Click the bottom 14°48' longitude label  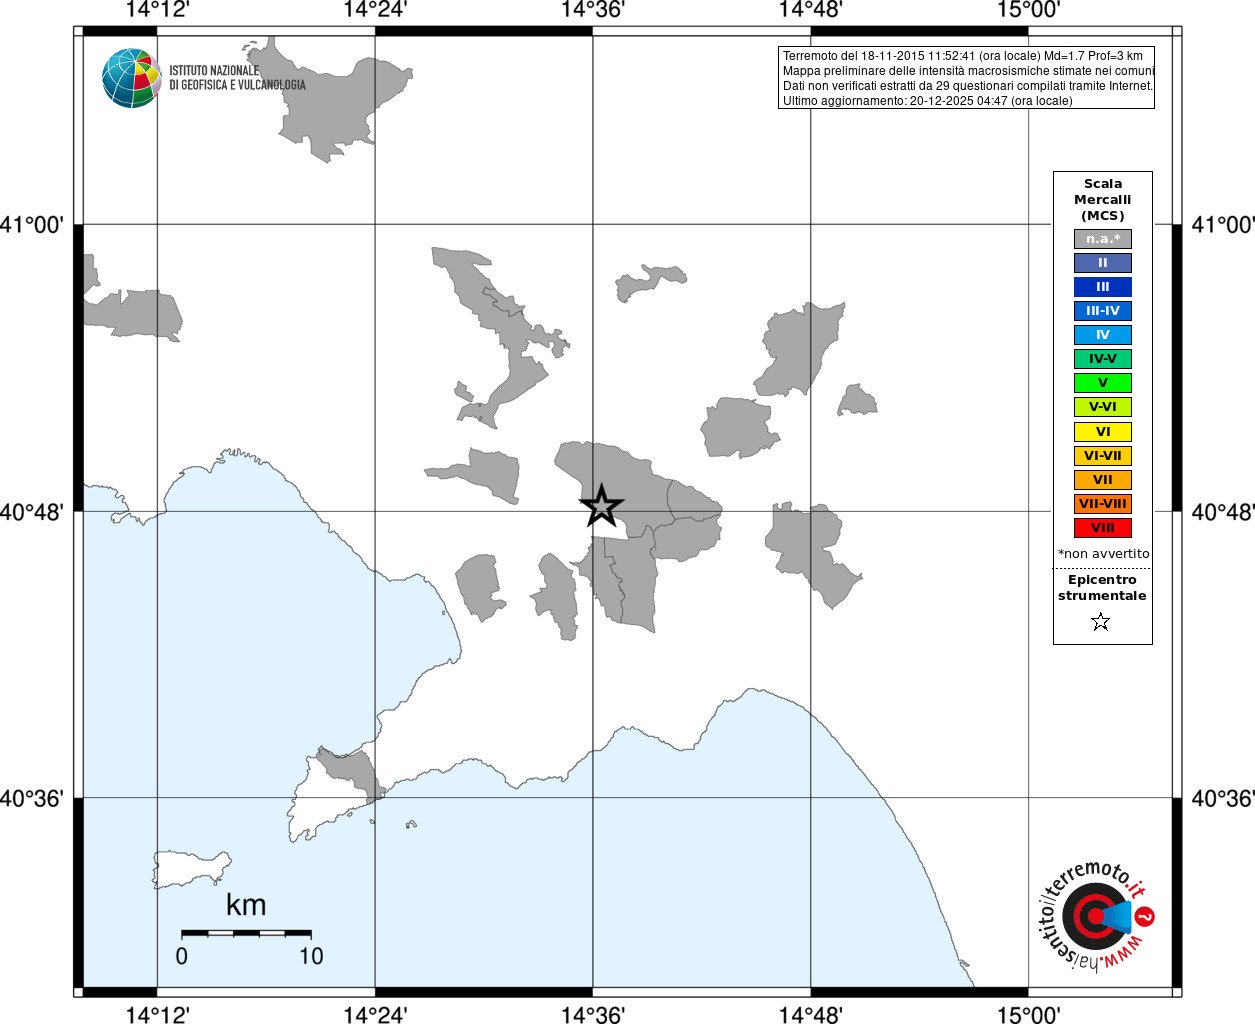point(811,1014)
